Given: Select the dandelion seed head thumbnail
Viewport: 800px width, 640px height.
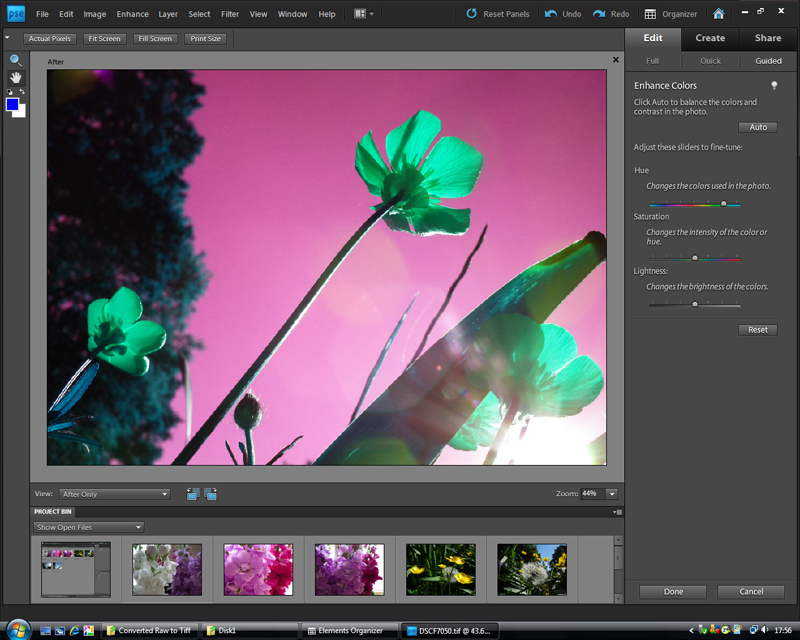Looking at the screenshot, I should click(x=532, y=570).
